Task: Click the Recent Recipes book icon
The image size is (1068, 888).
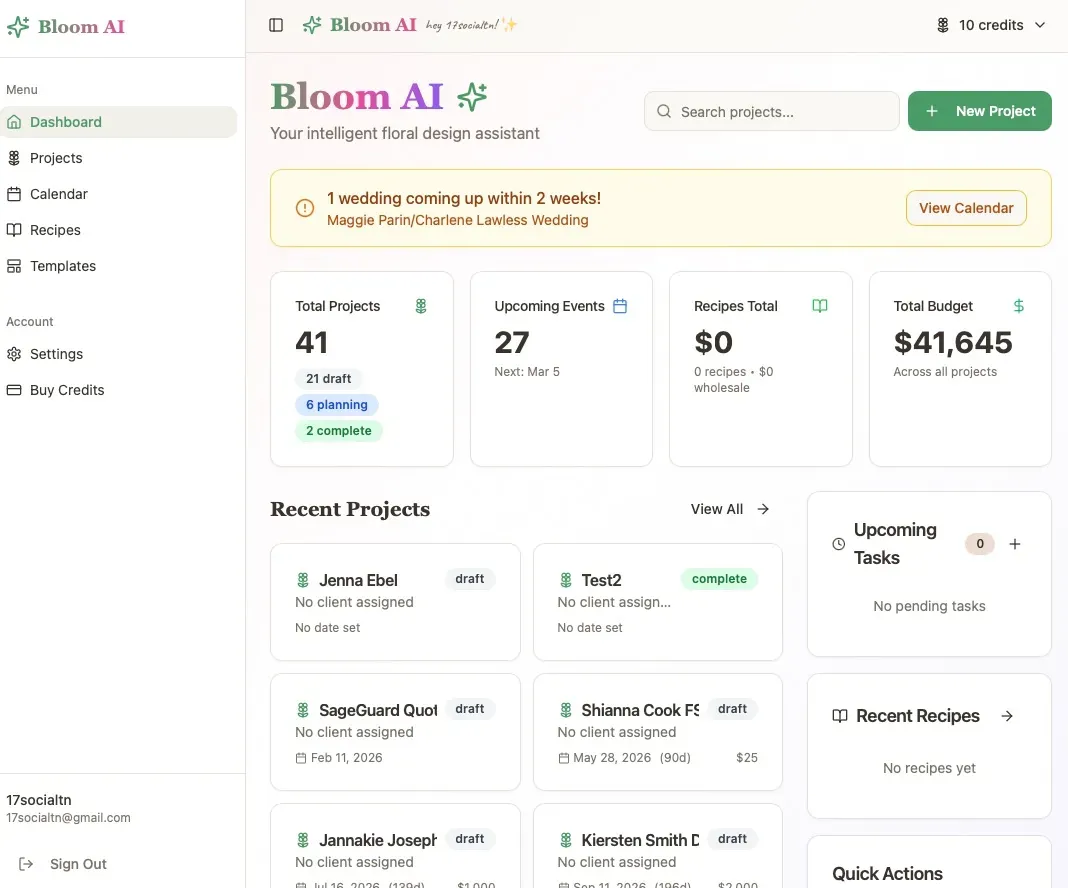Action: [840, 716]
